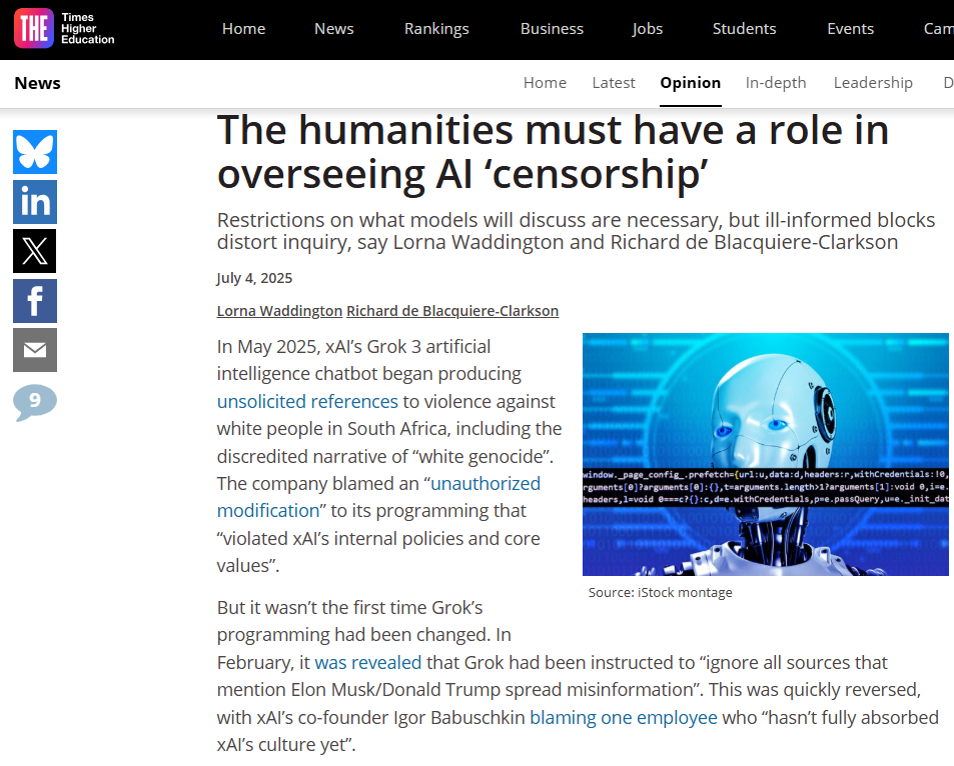Open Students menu item
The image size is (954, 766).
coord(744,29)
